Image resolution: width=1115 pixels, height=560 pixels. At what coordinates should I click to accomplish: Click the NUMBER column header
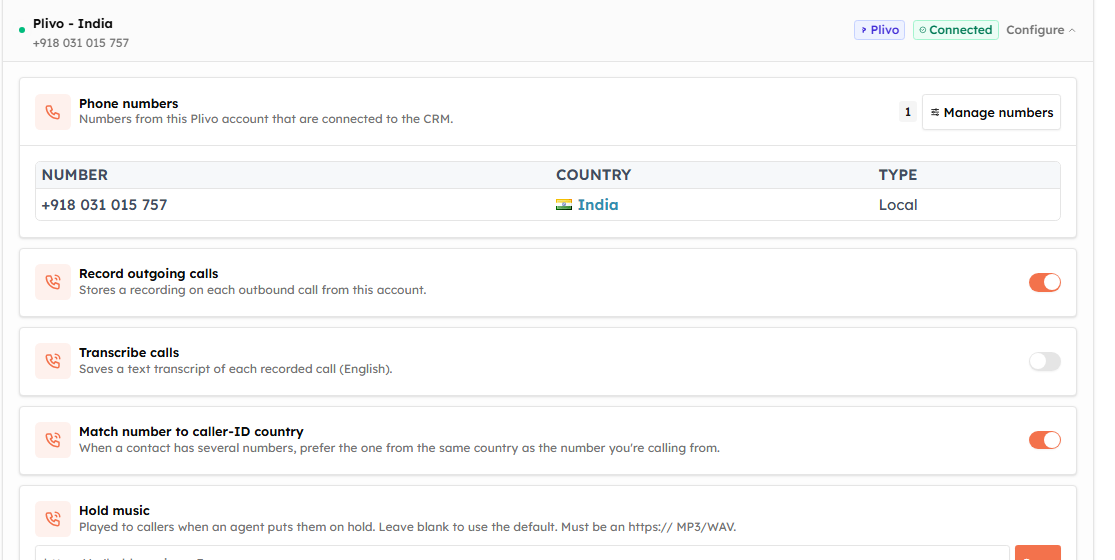[75, 175]
